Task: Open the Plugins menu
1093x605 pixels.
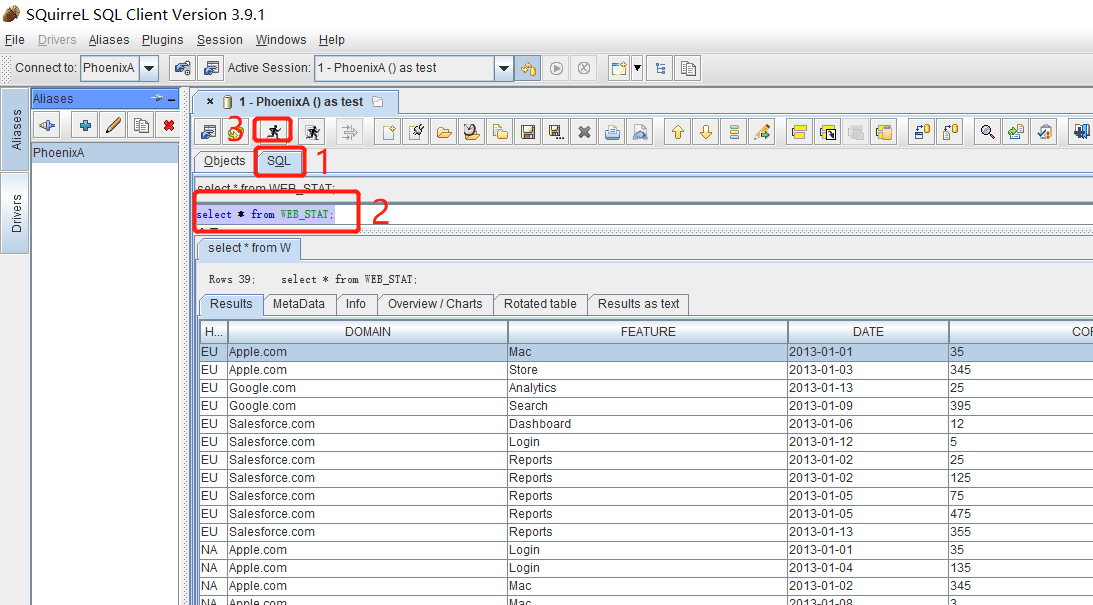Action: click(x=162, y=40)
